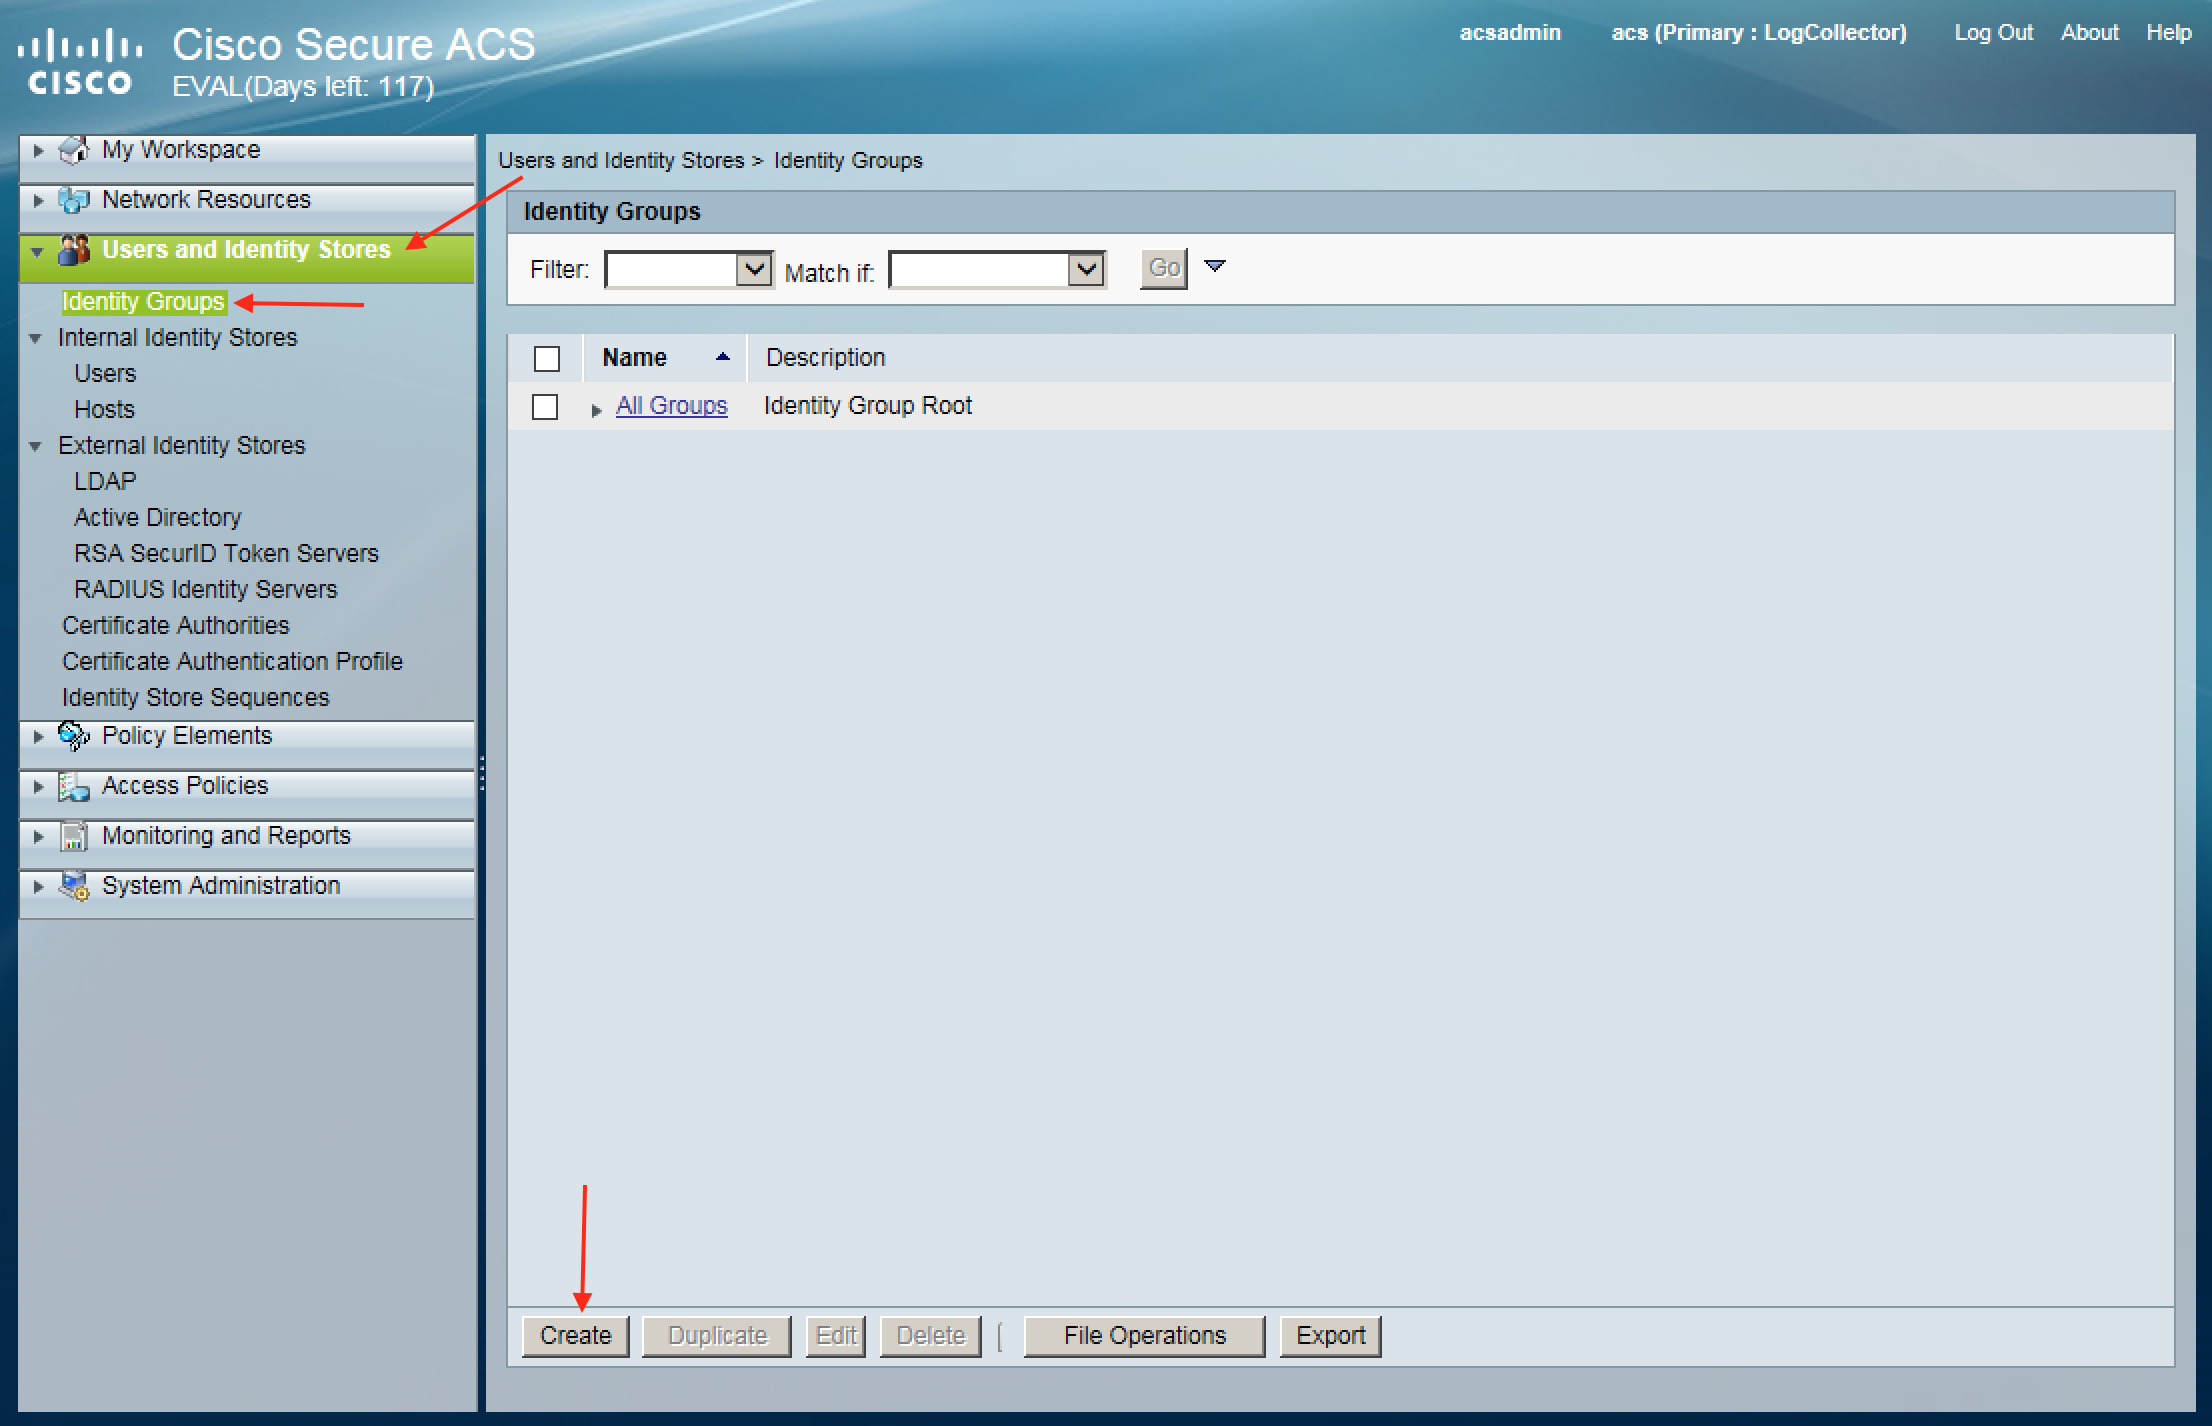2212x1426 pixels.
Task: Click the Network Resources icon
Action: pos(74,200)
